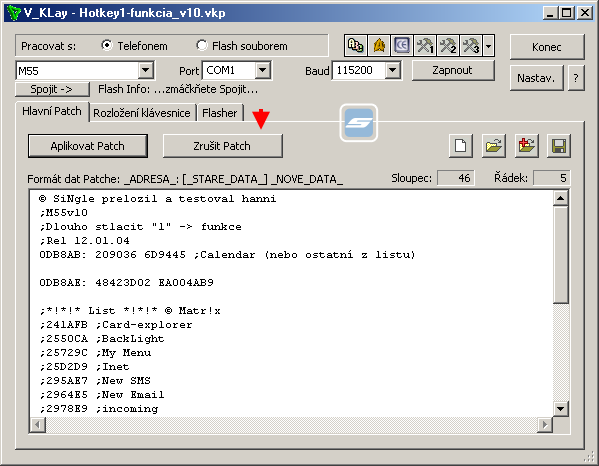This screenshot has height=466, width=599.
Task: Click the vertical scrollbar down arrow
Action: coord(560,409)
